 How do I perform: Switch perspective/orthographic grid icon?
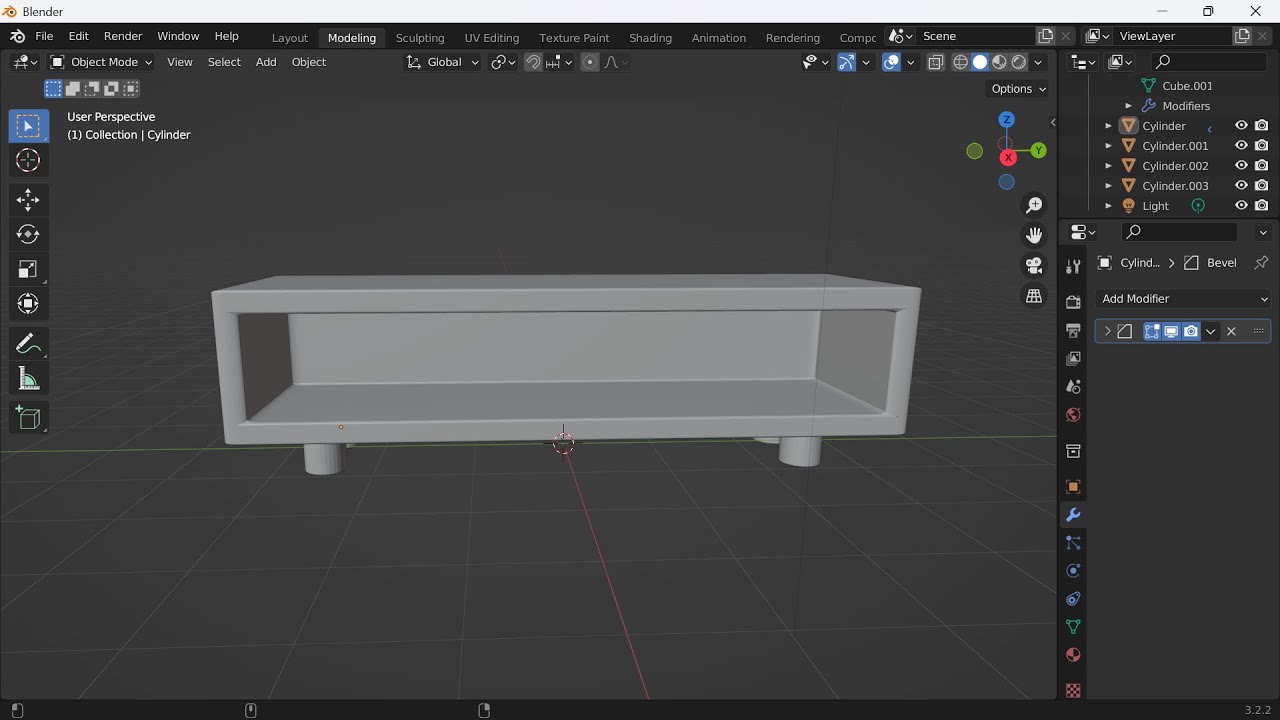click(1034, 297)
